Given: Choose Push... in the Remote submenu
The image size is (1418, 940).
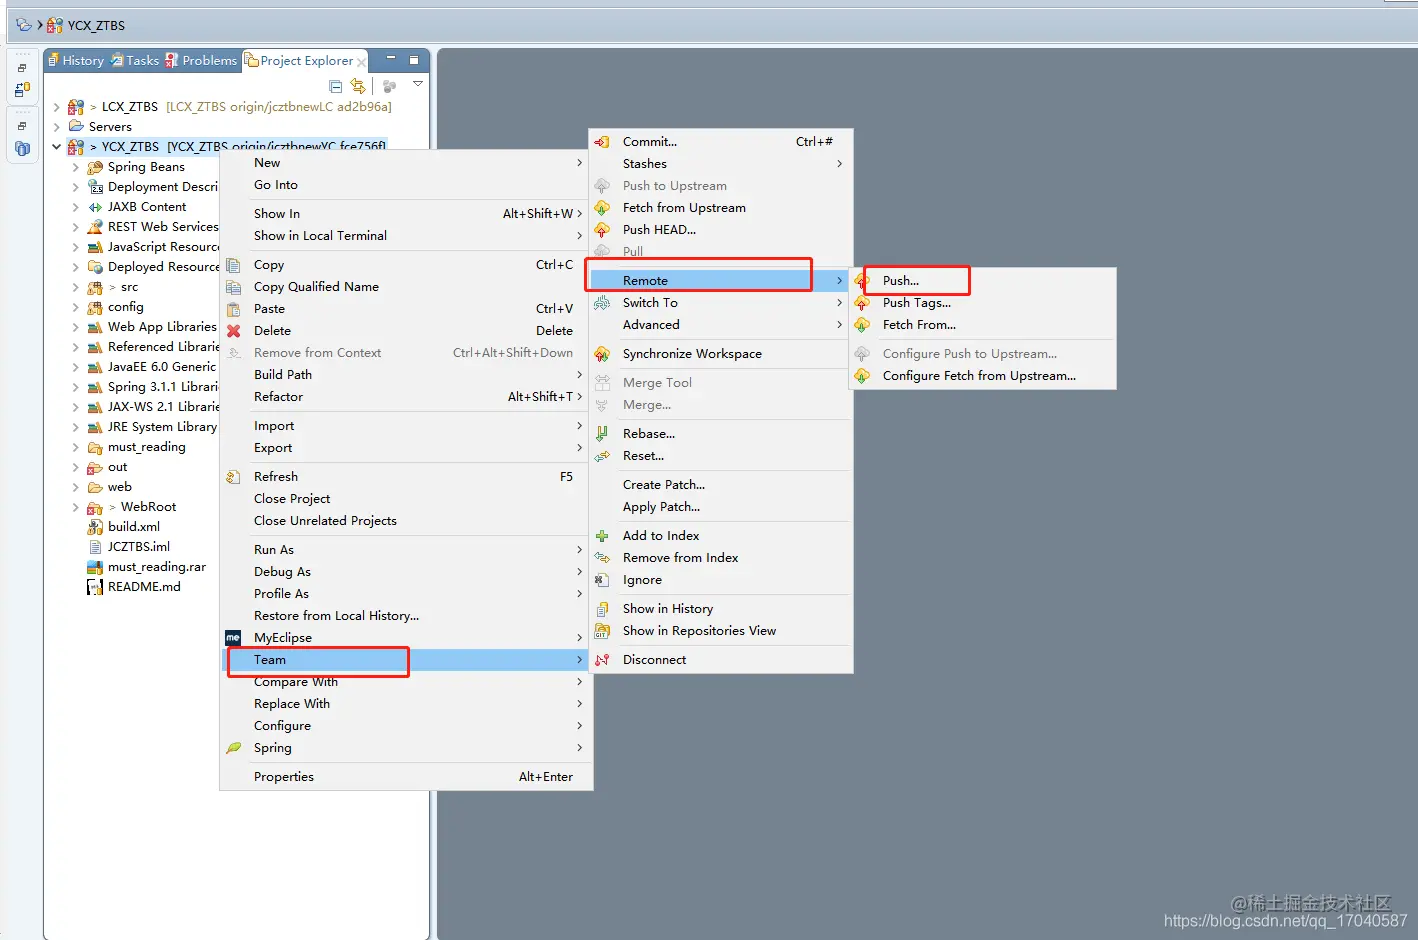Looking at the screenshot, I should (x=984, y=281).
